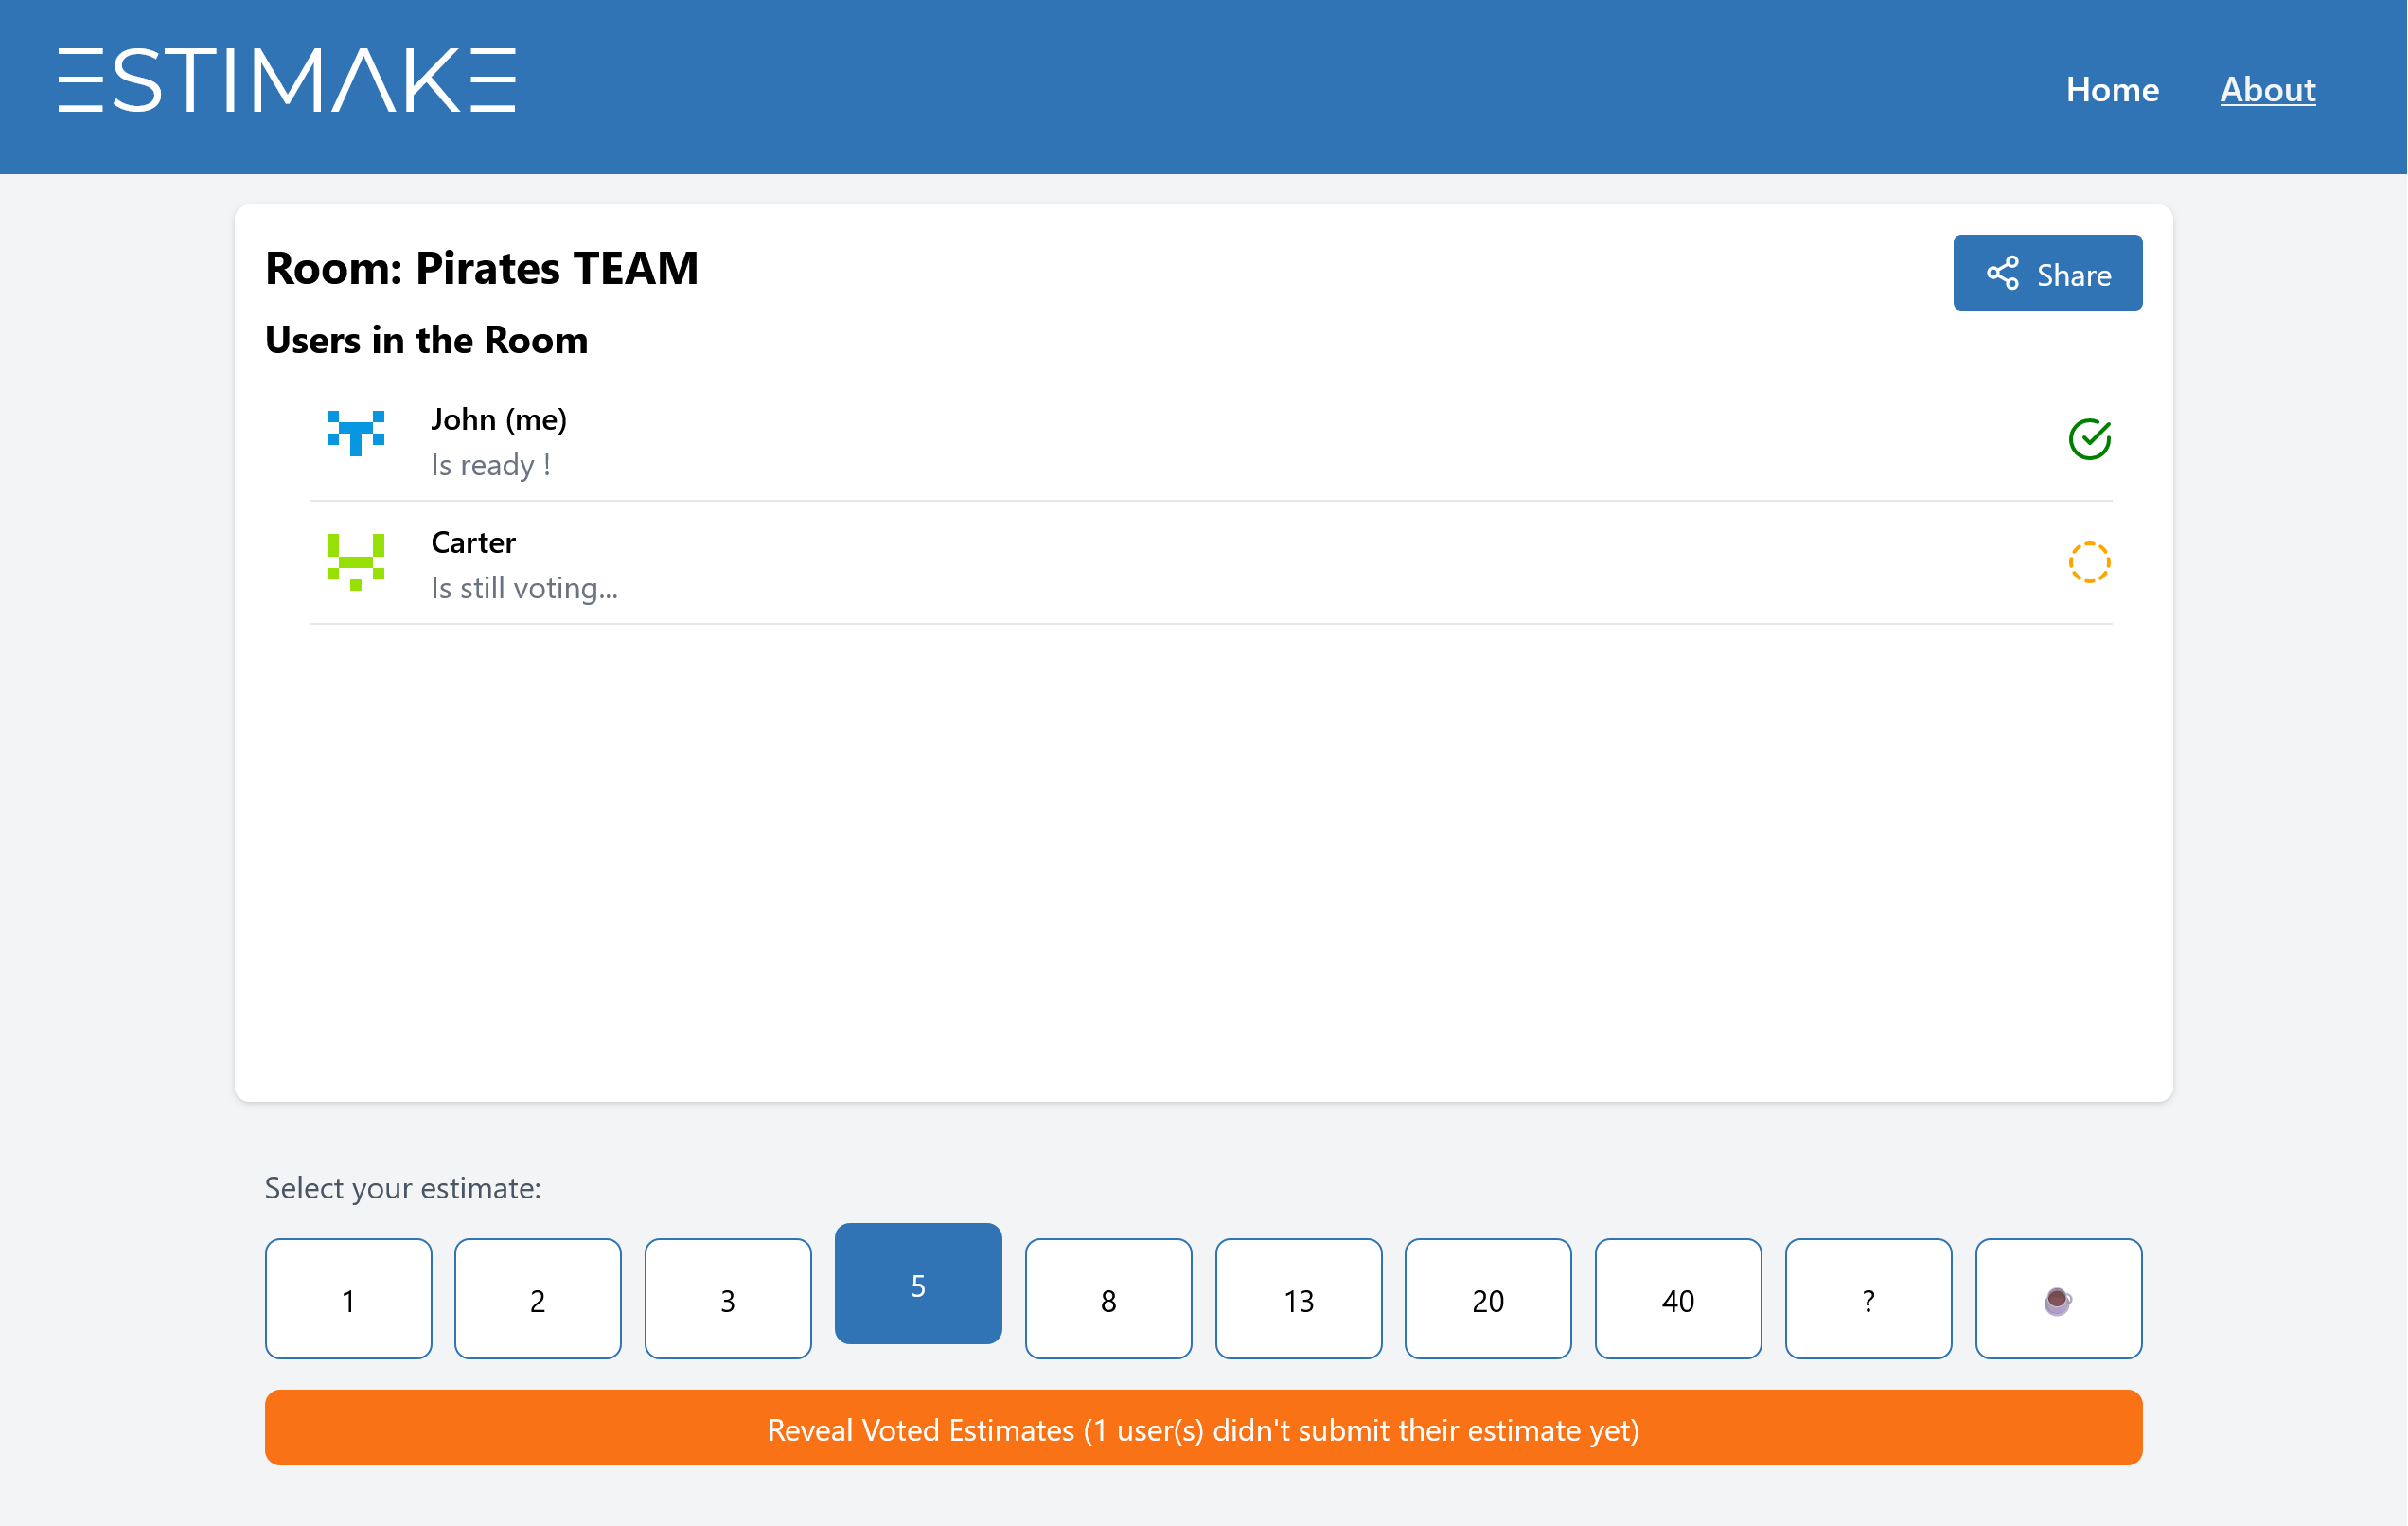Screen dimensions: 2408x1526
Task: Deselect the highlighted 5 estimate card
Action: tap(917, 1284)
